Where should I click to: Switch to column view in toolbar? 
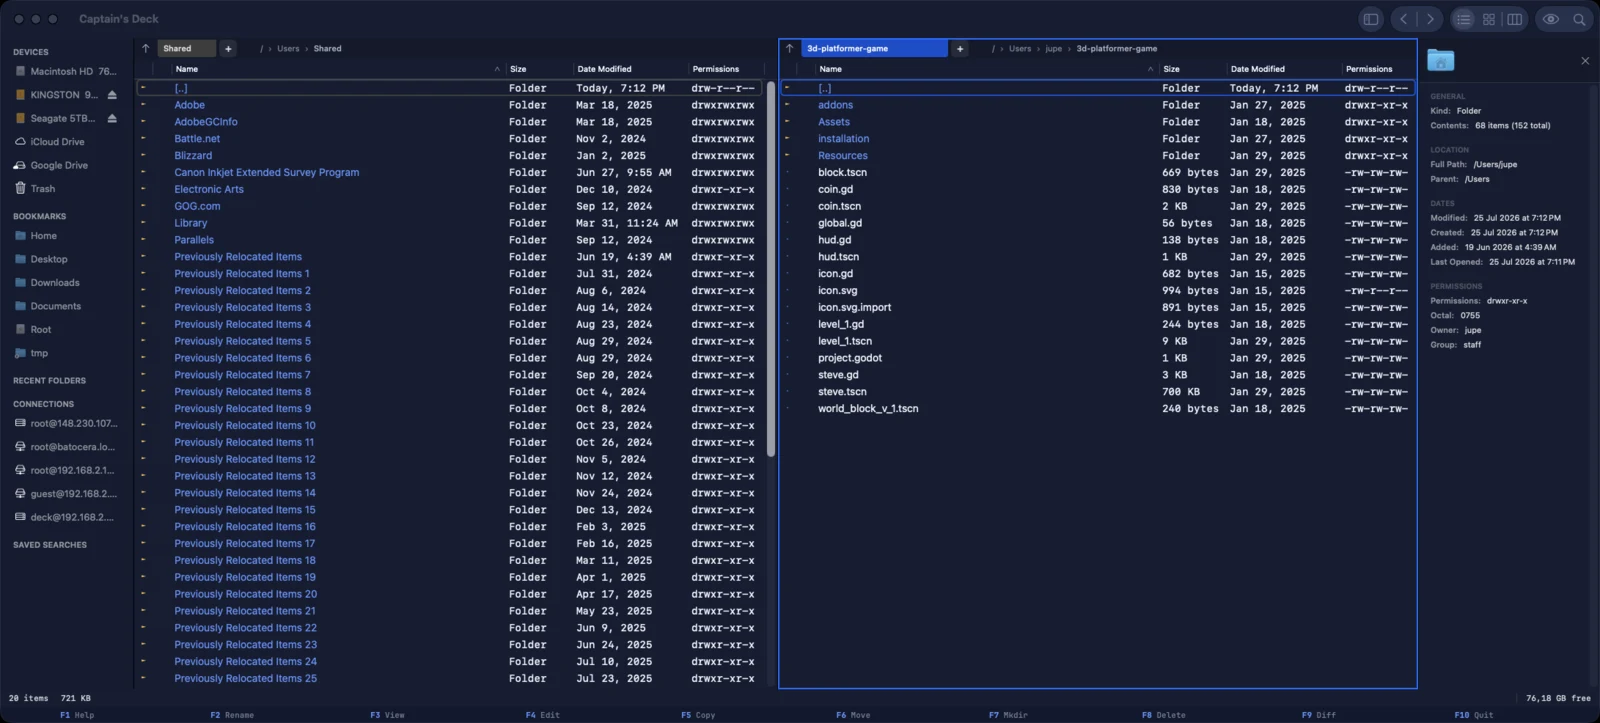pos(1514,19)
